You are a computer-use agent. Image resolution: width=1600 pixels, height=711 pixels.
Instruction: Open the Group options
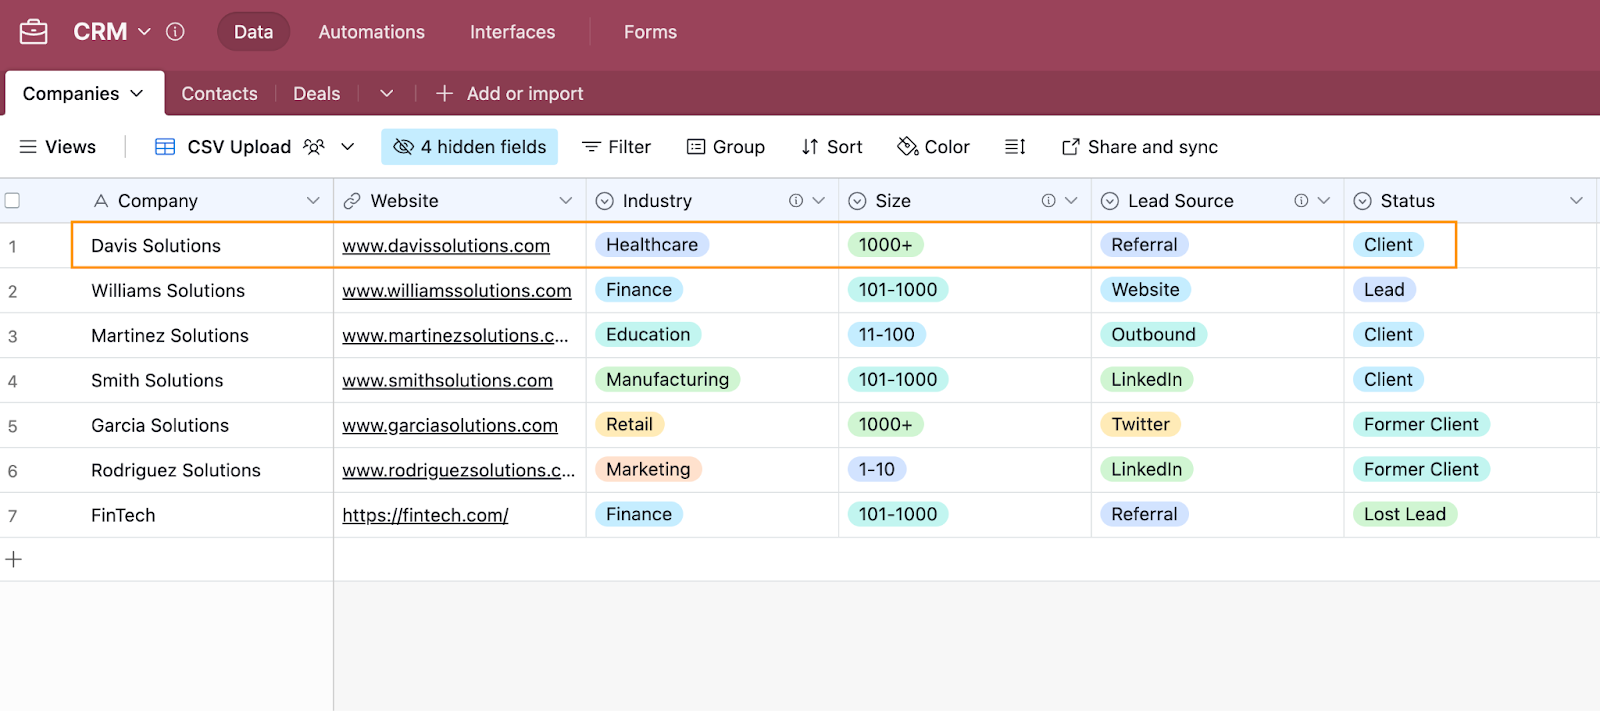tap(726, 147)
